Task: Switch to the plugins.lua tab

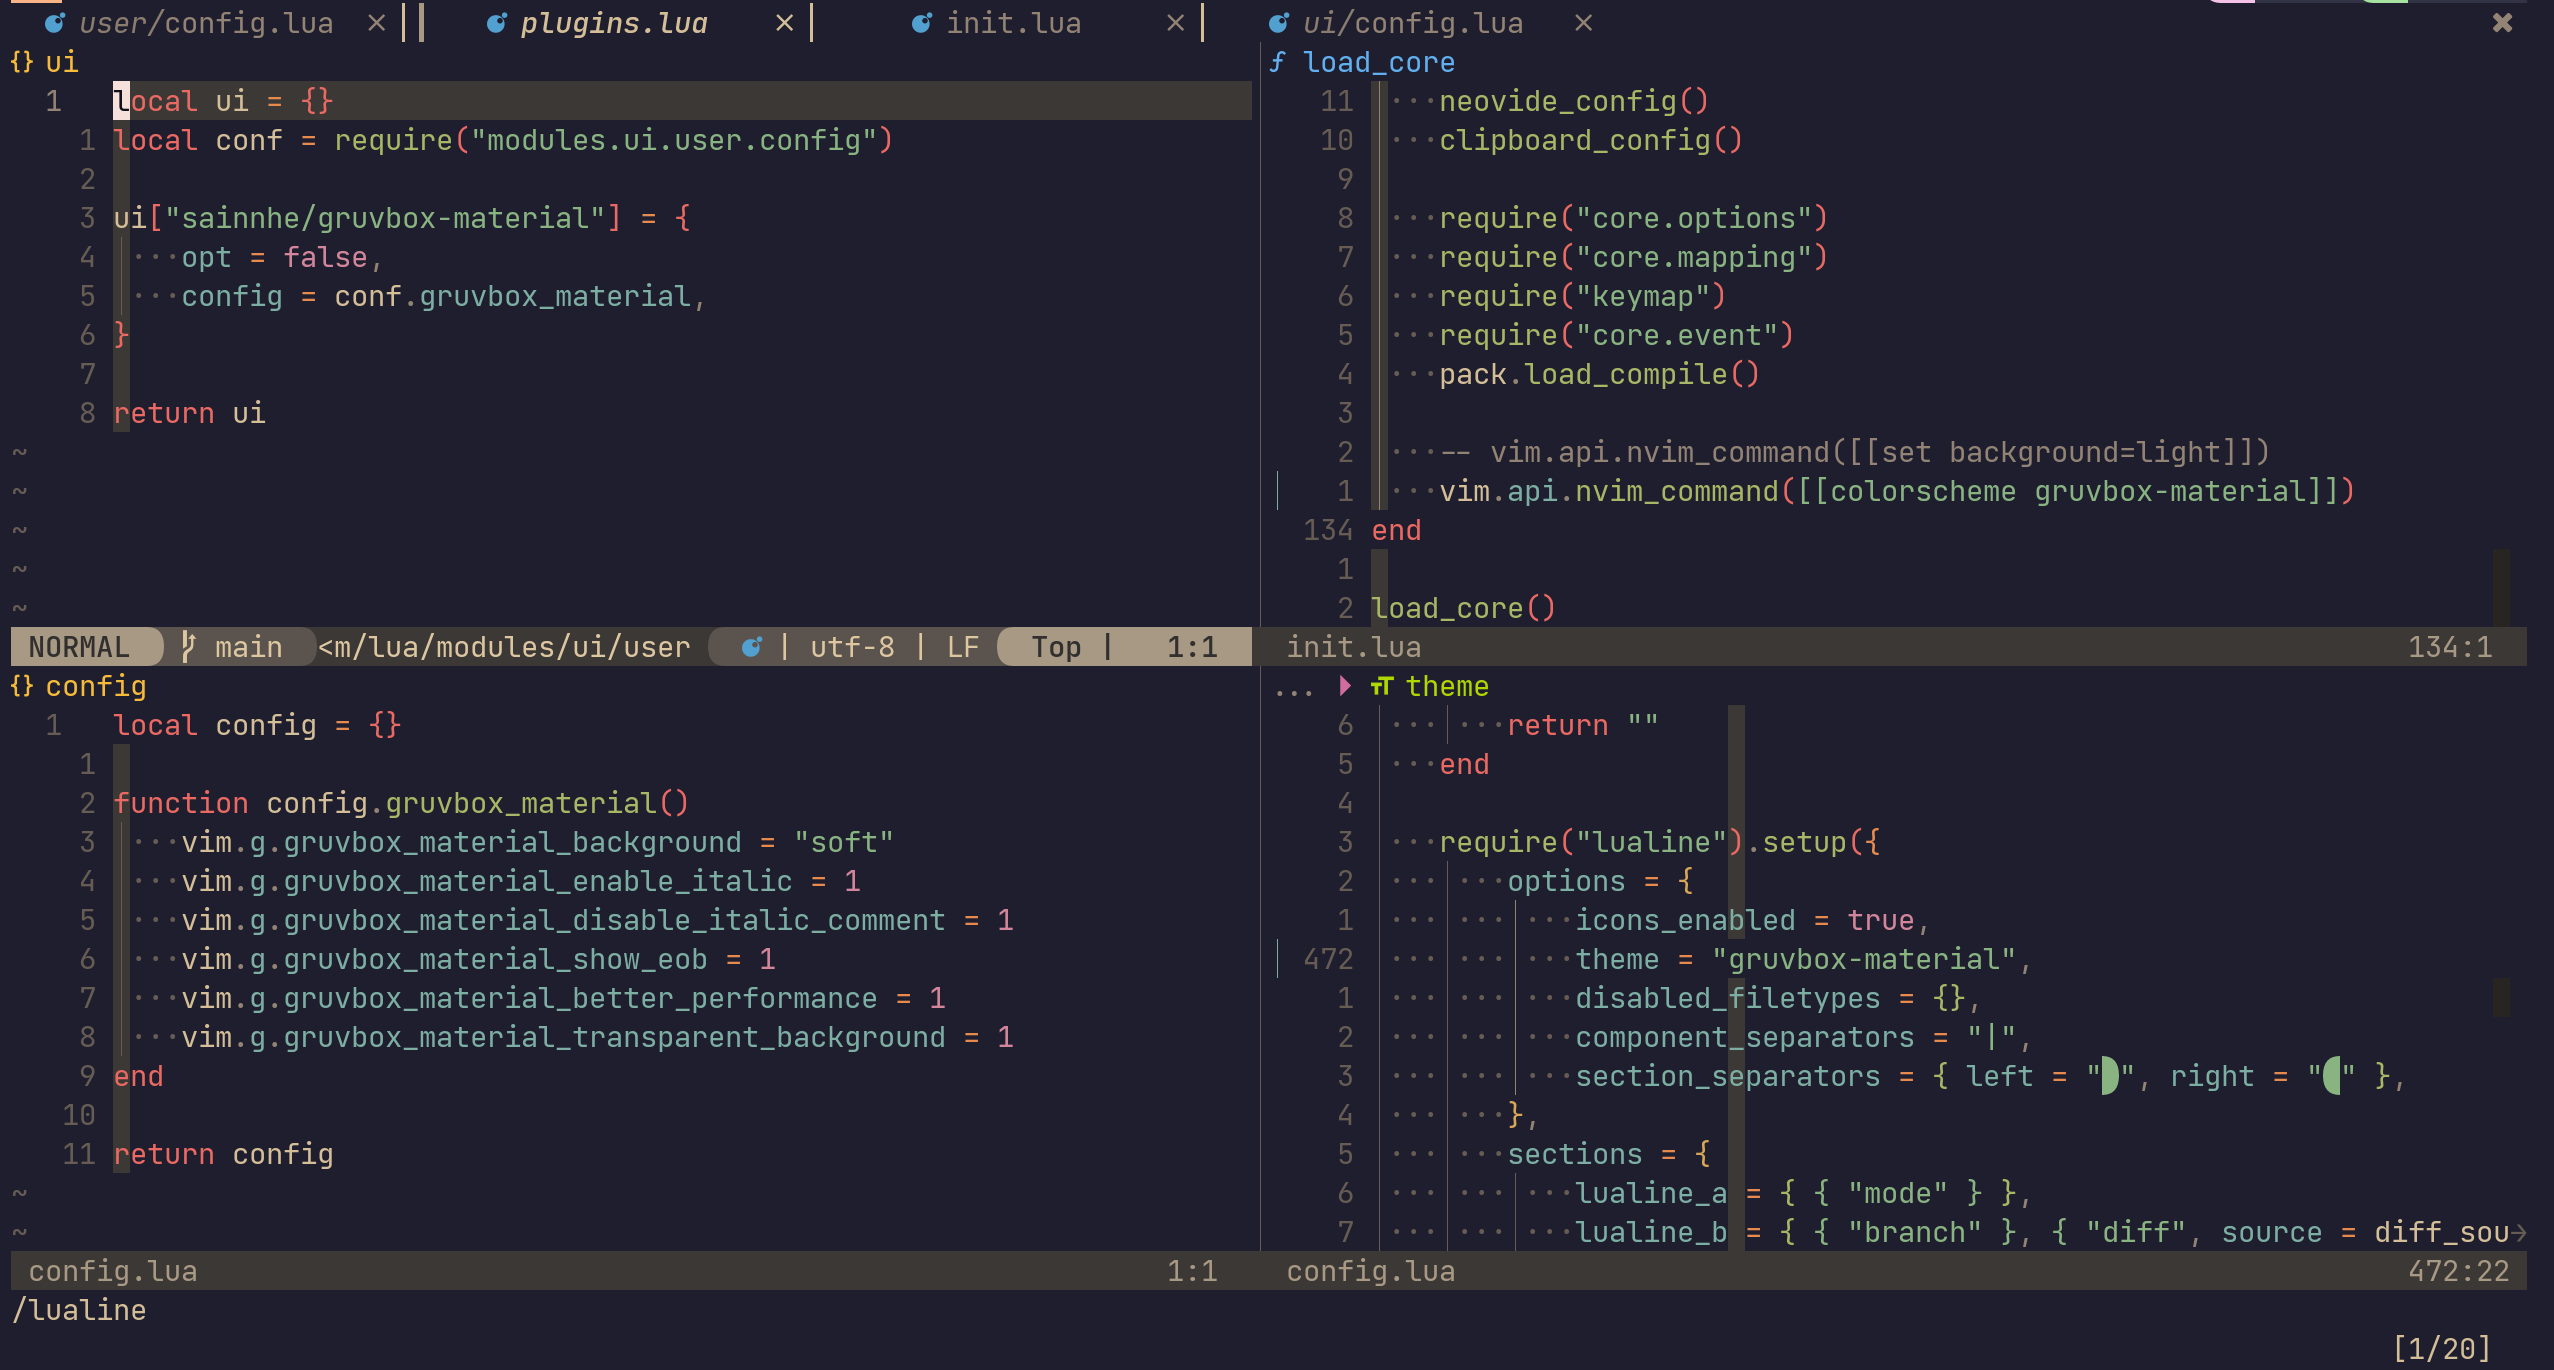Action: tap(613, 22)
